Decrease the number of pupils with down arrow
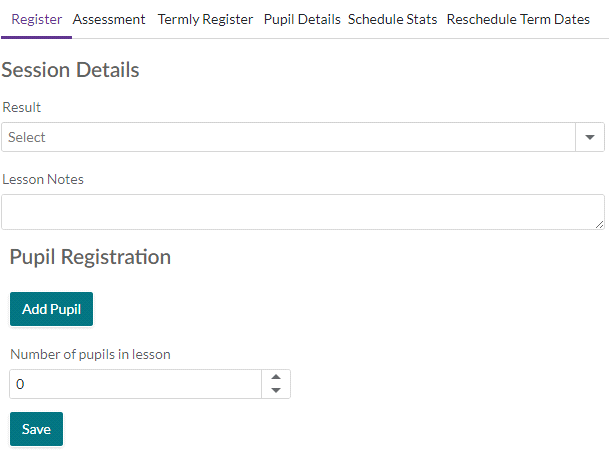 coord(276,390)
